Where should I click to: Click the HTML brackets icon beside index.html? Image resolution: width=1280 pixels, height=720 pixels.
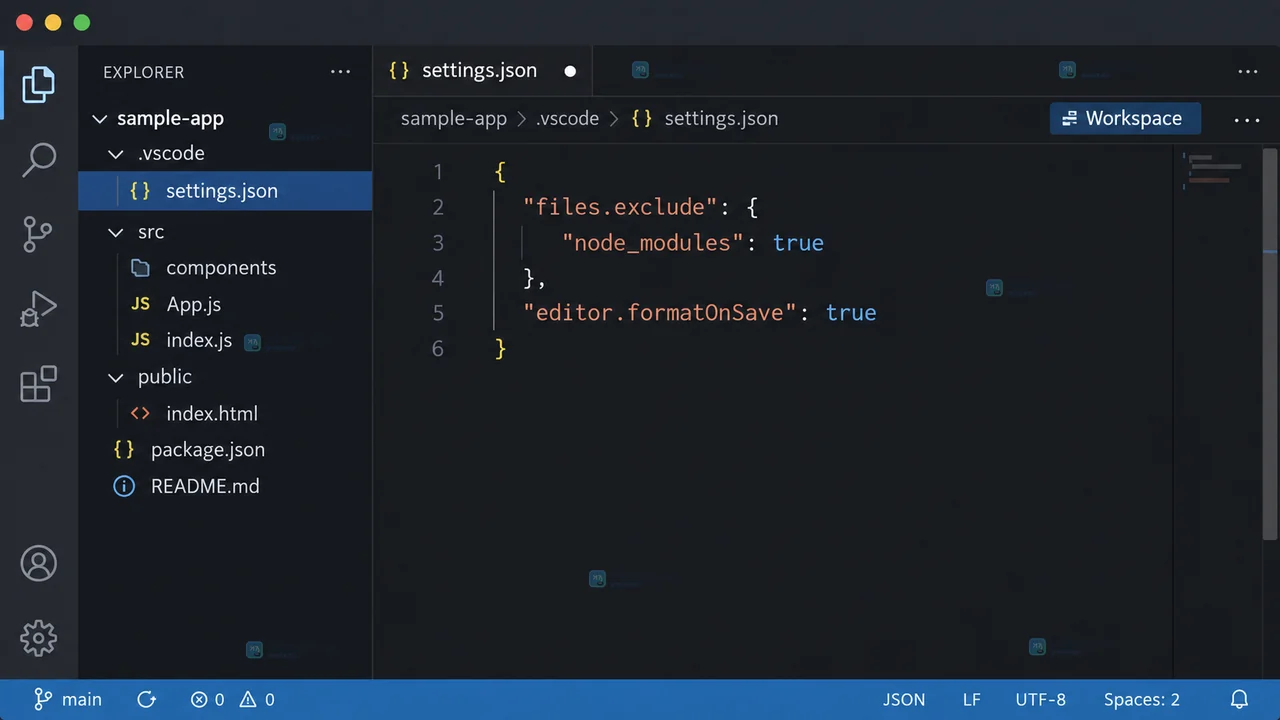coord(141,413)
